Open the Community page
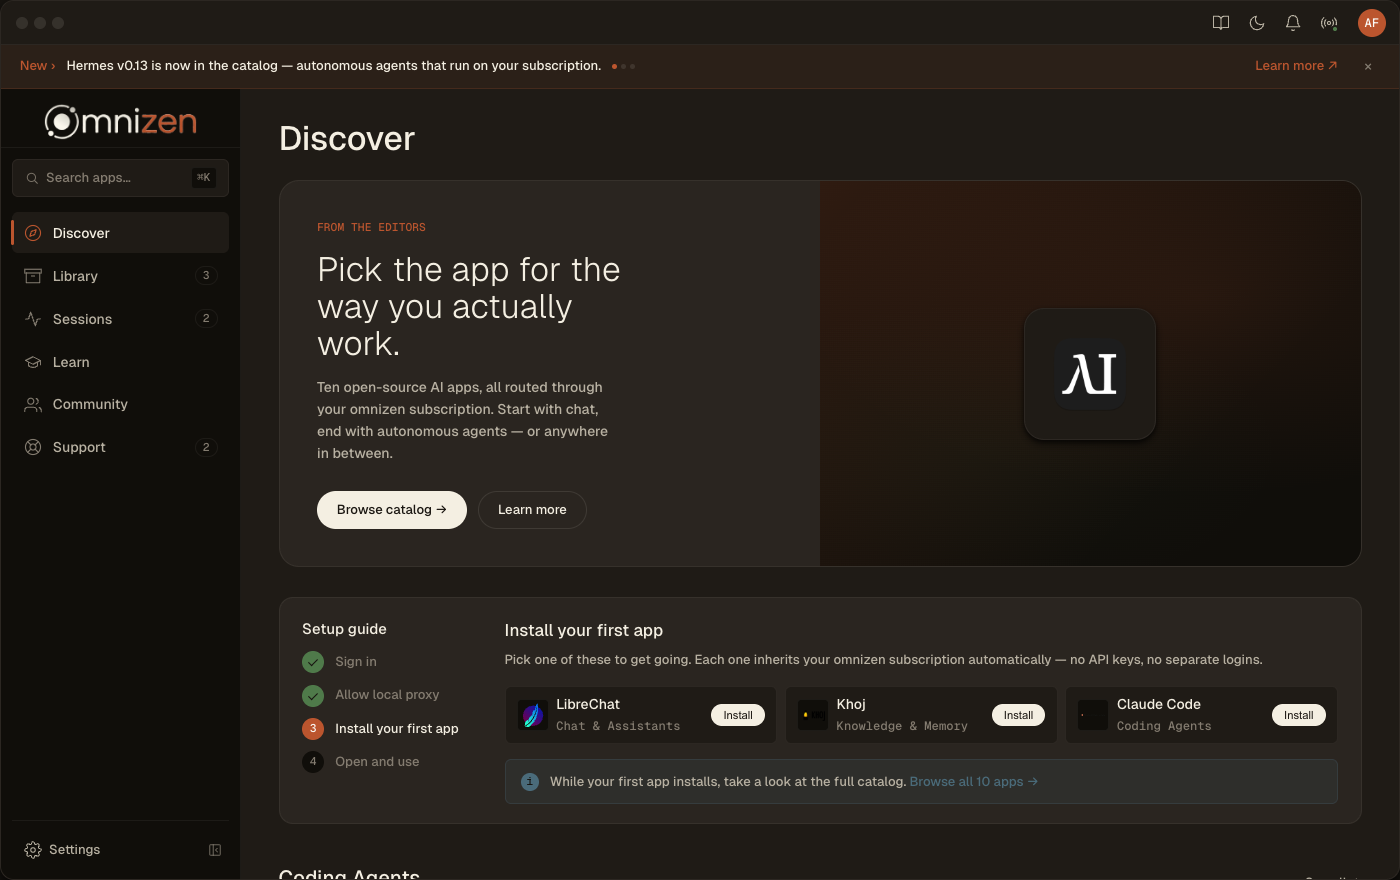Viewport: 1400px width, 880px height. pos(120,404)
